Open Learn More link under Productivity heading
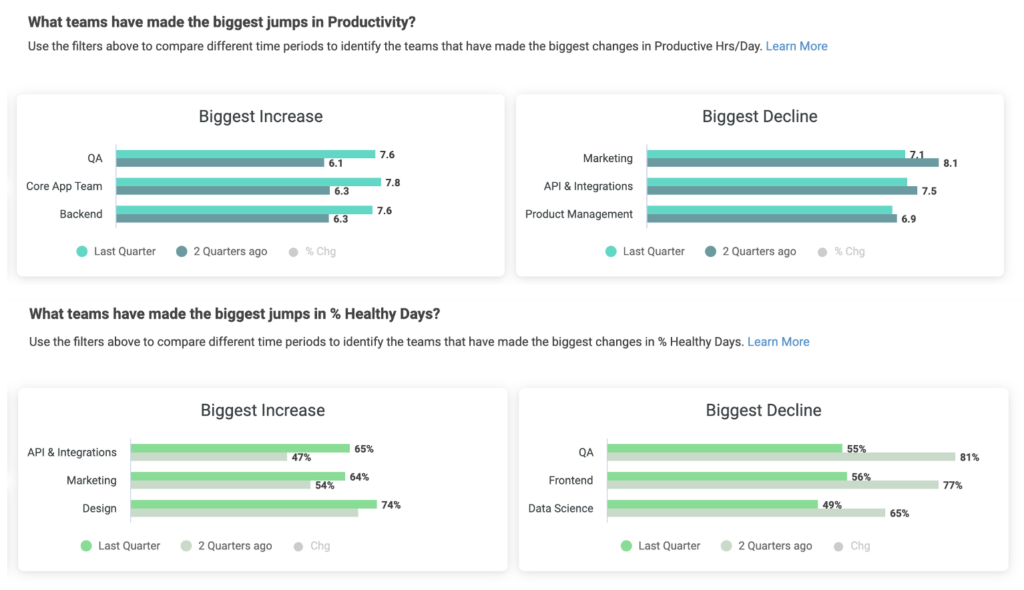Image resolution: width=1024 pixels, height=590 pixels. (796, 46)
